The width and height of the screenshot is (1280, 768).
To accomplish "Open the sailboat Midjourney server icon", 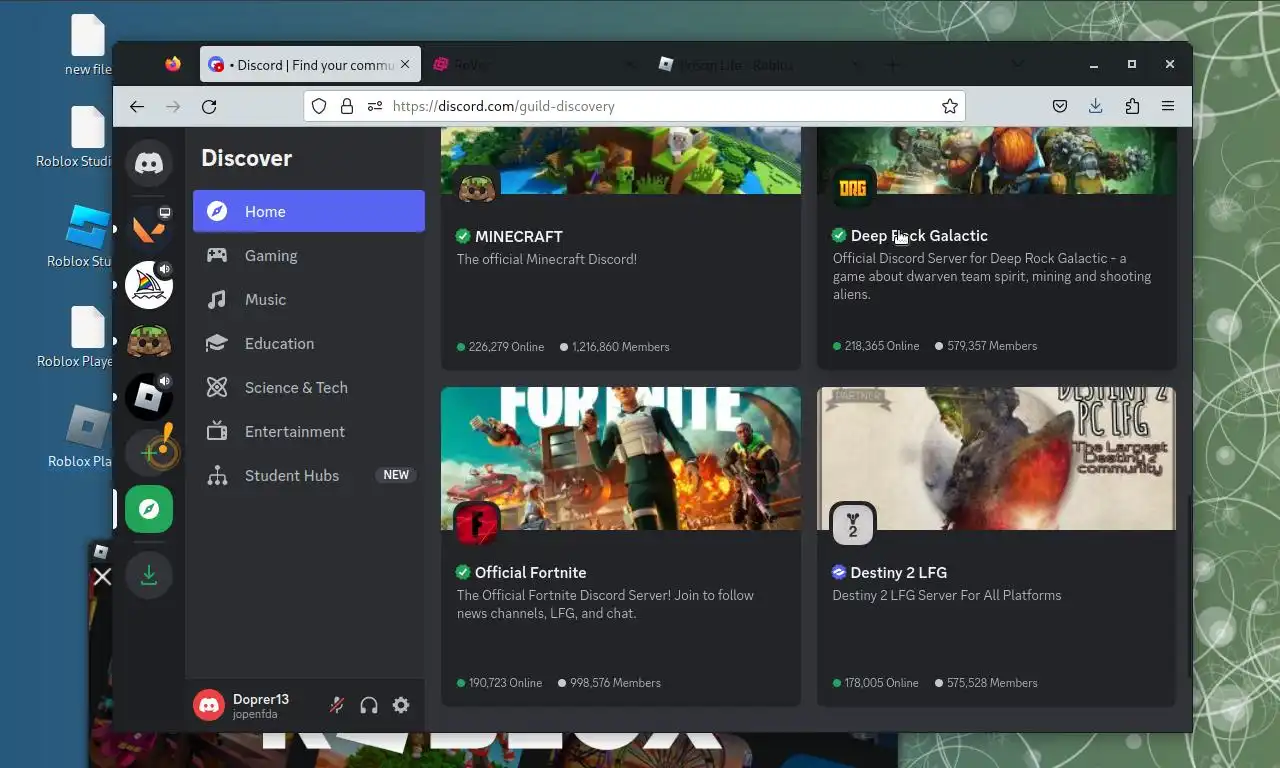I will point(149,285).
